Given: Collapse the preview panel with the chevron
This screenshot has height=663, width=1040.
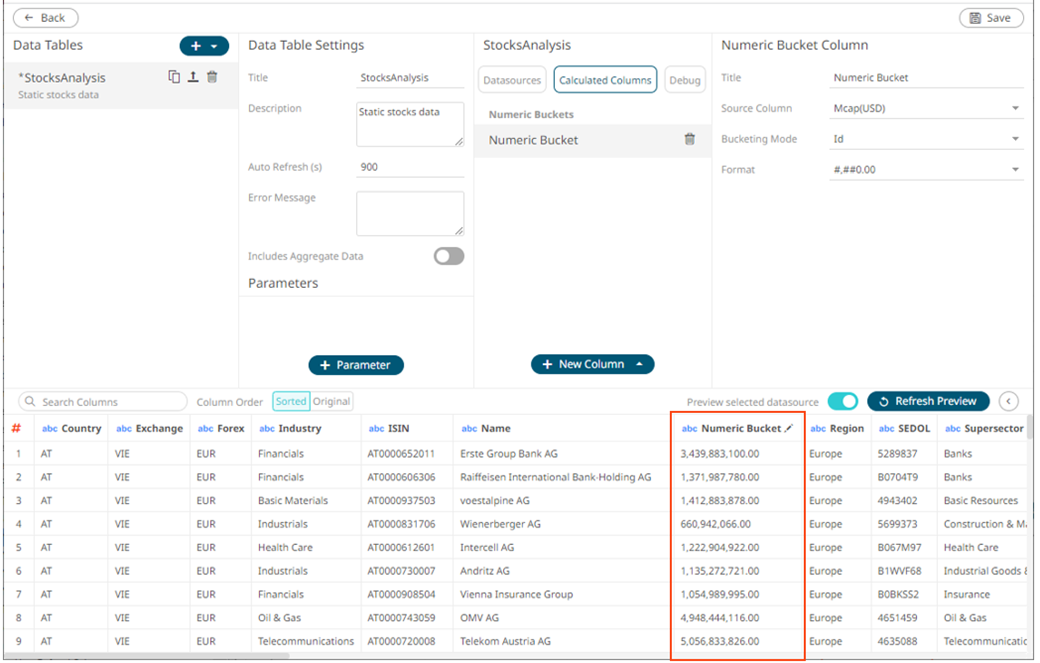Looking at the screenshot, I should 1008,401.
